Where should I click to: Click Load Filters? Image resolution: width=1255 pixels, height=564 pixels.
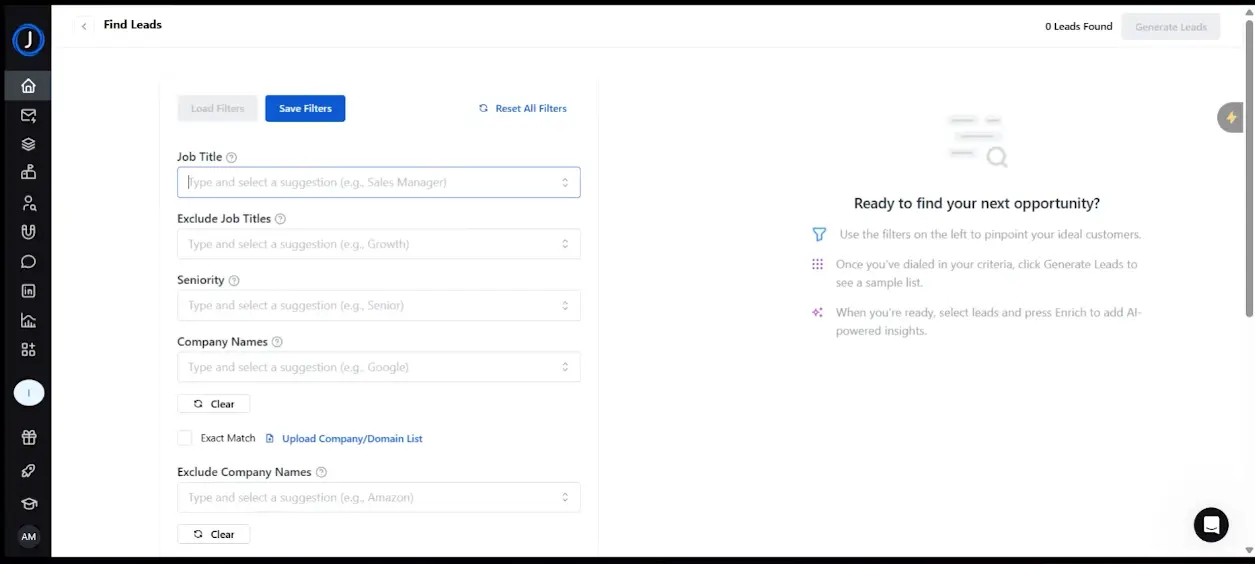click(x=217, y=108)
